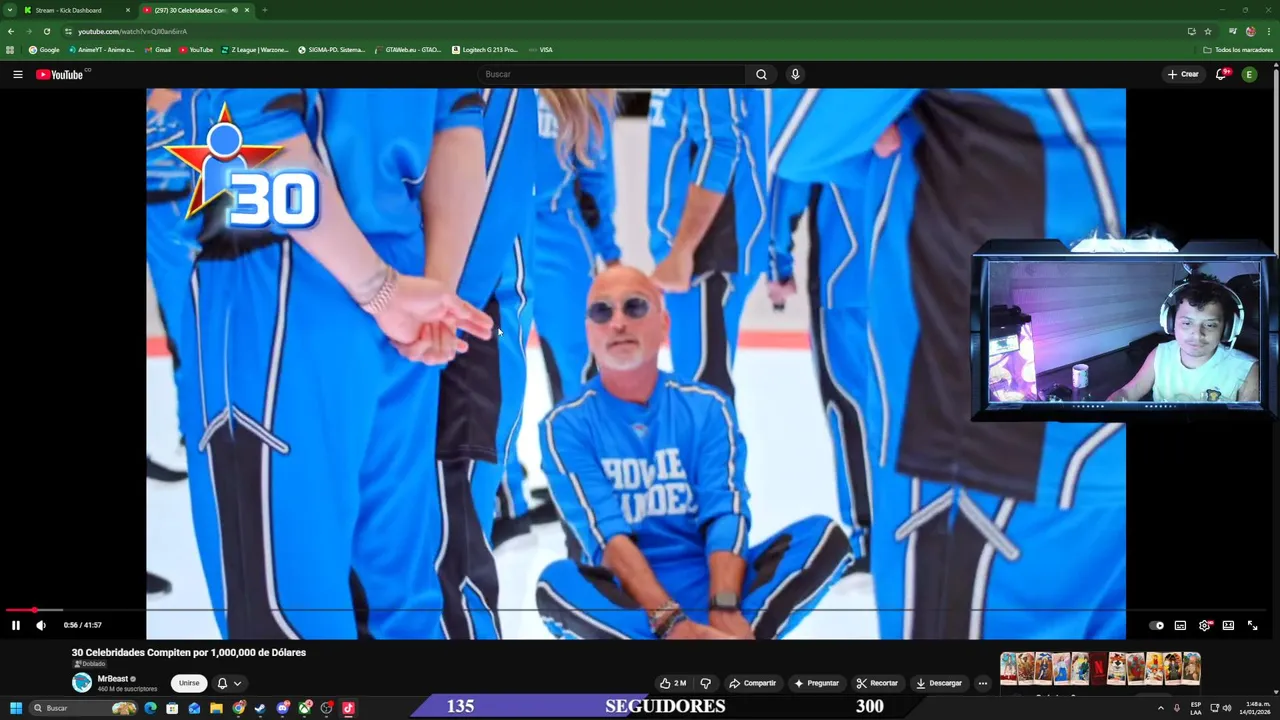Image resolution: width=1280 pixels, height=720 pixels.
Task: Open Todos los marcadores folder
Action: [x=1238, y=49]
